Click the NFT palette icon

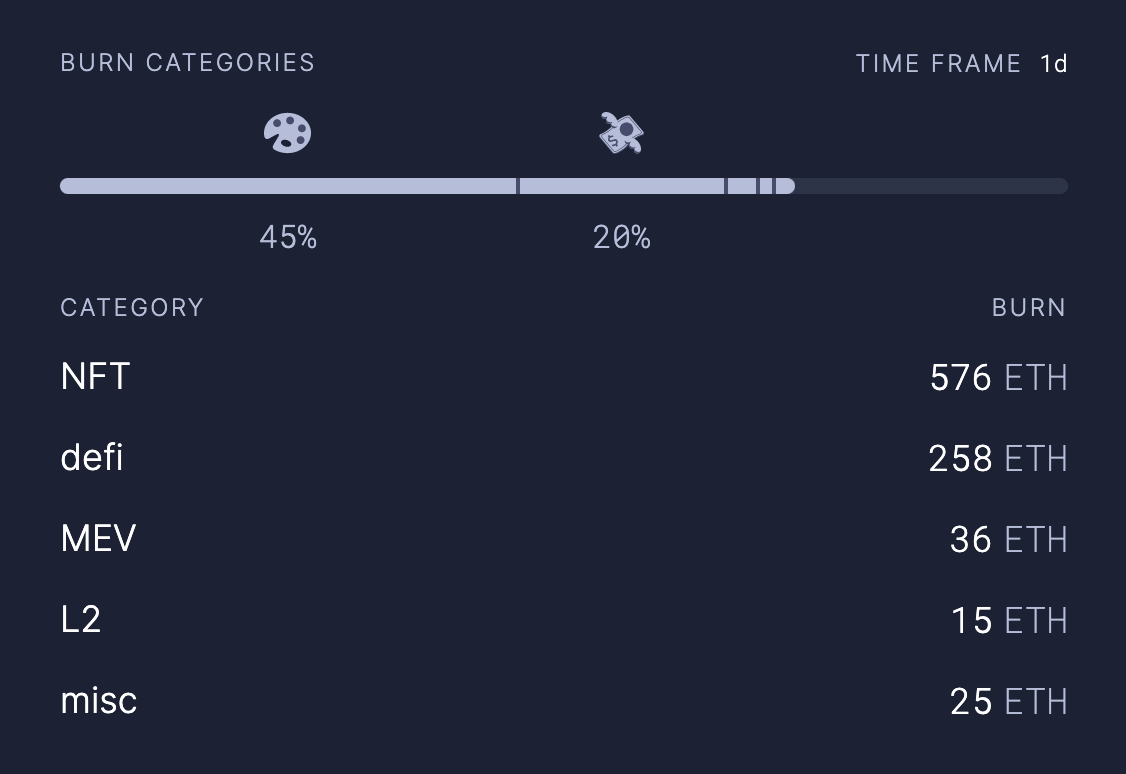(x=288, y=133)
